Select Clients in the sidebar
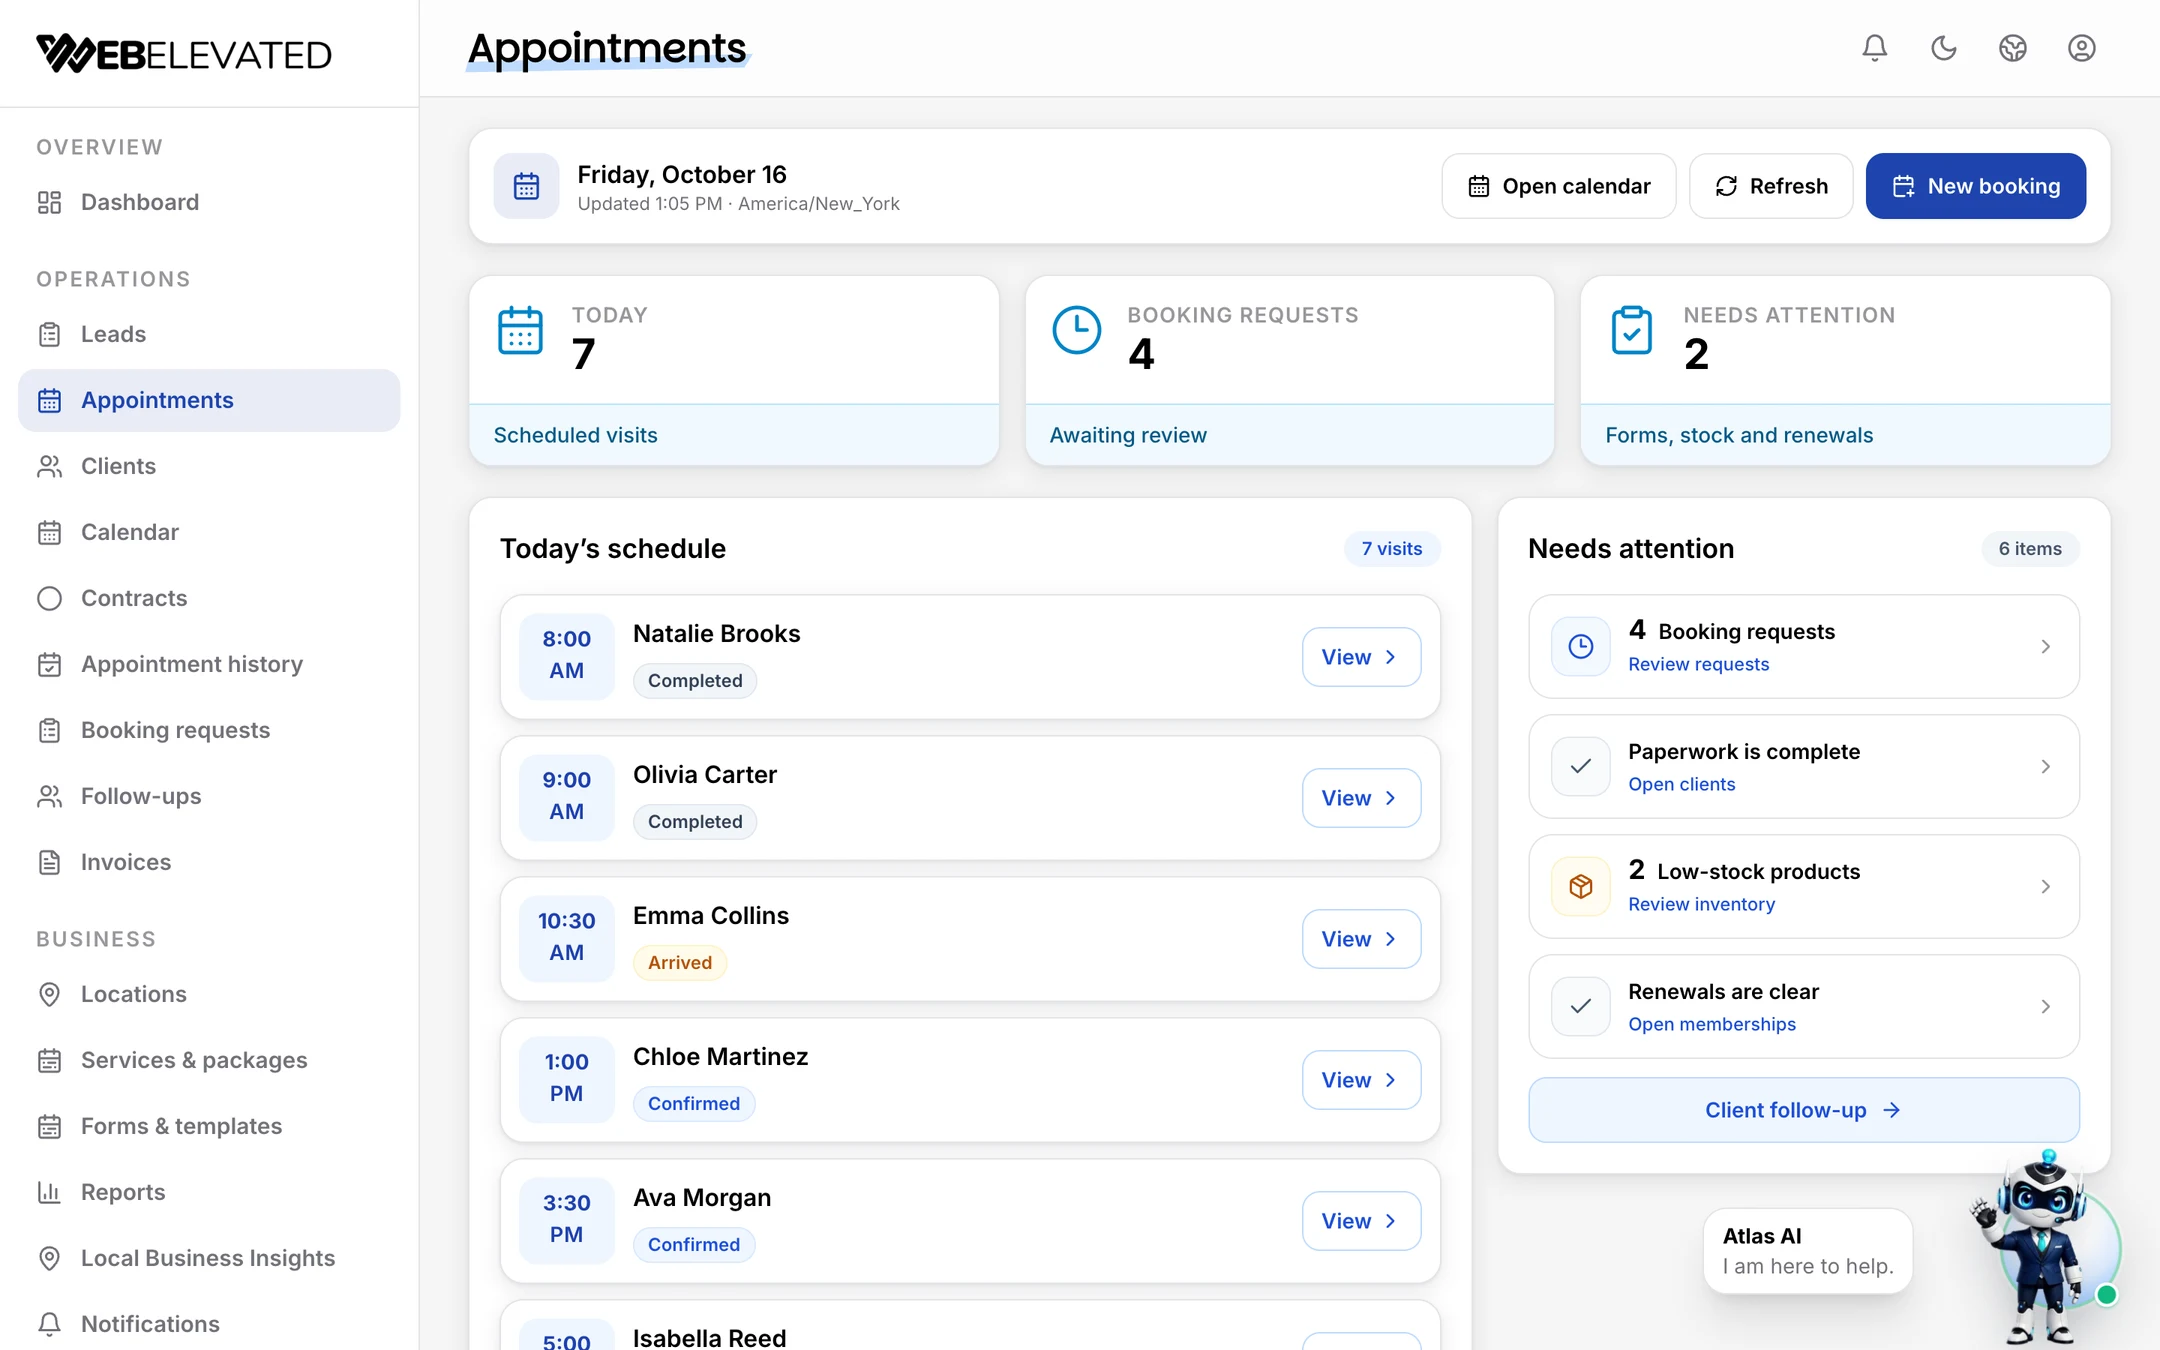Image resolution: width=2160 pixels, height=1350 pixels. coord(209,466)
